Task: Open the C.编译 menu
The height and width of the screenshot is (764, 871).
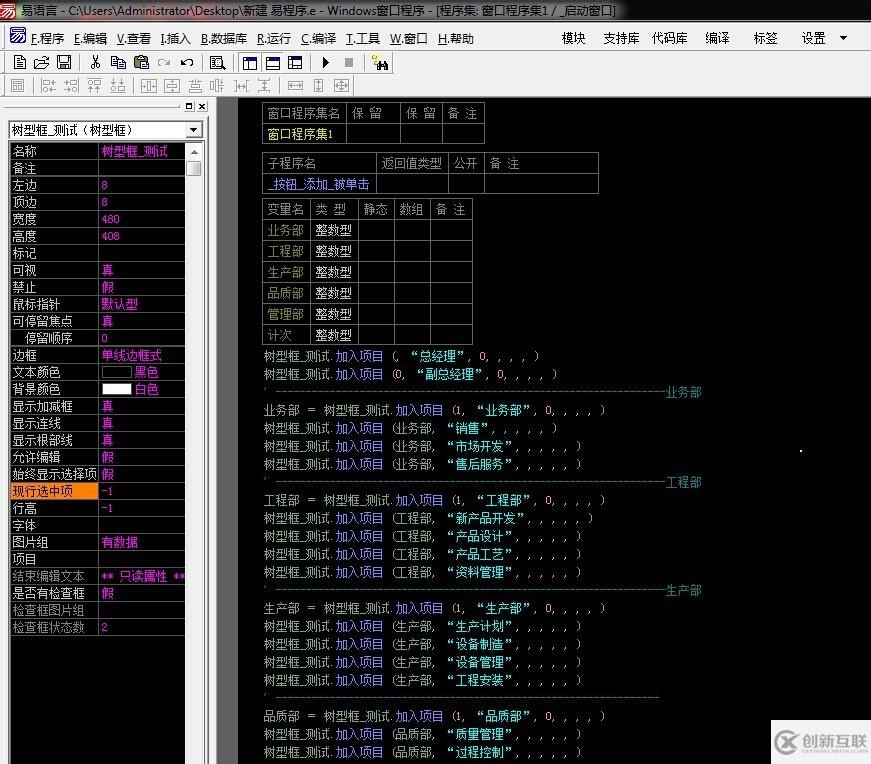Action: coord(318,38)
